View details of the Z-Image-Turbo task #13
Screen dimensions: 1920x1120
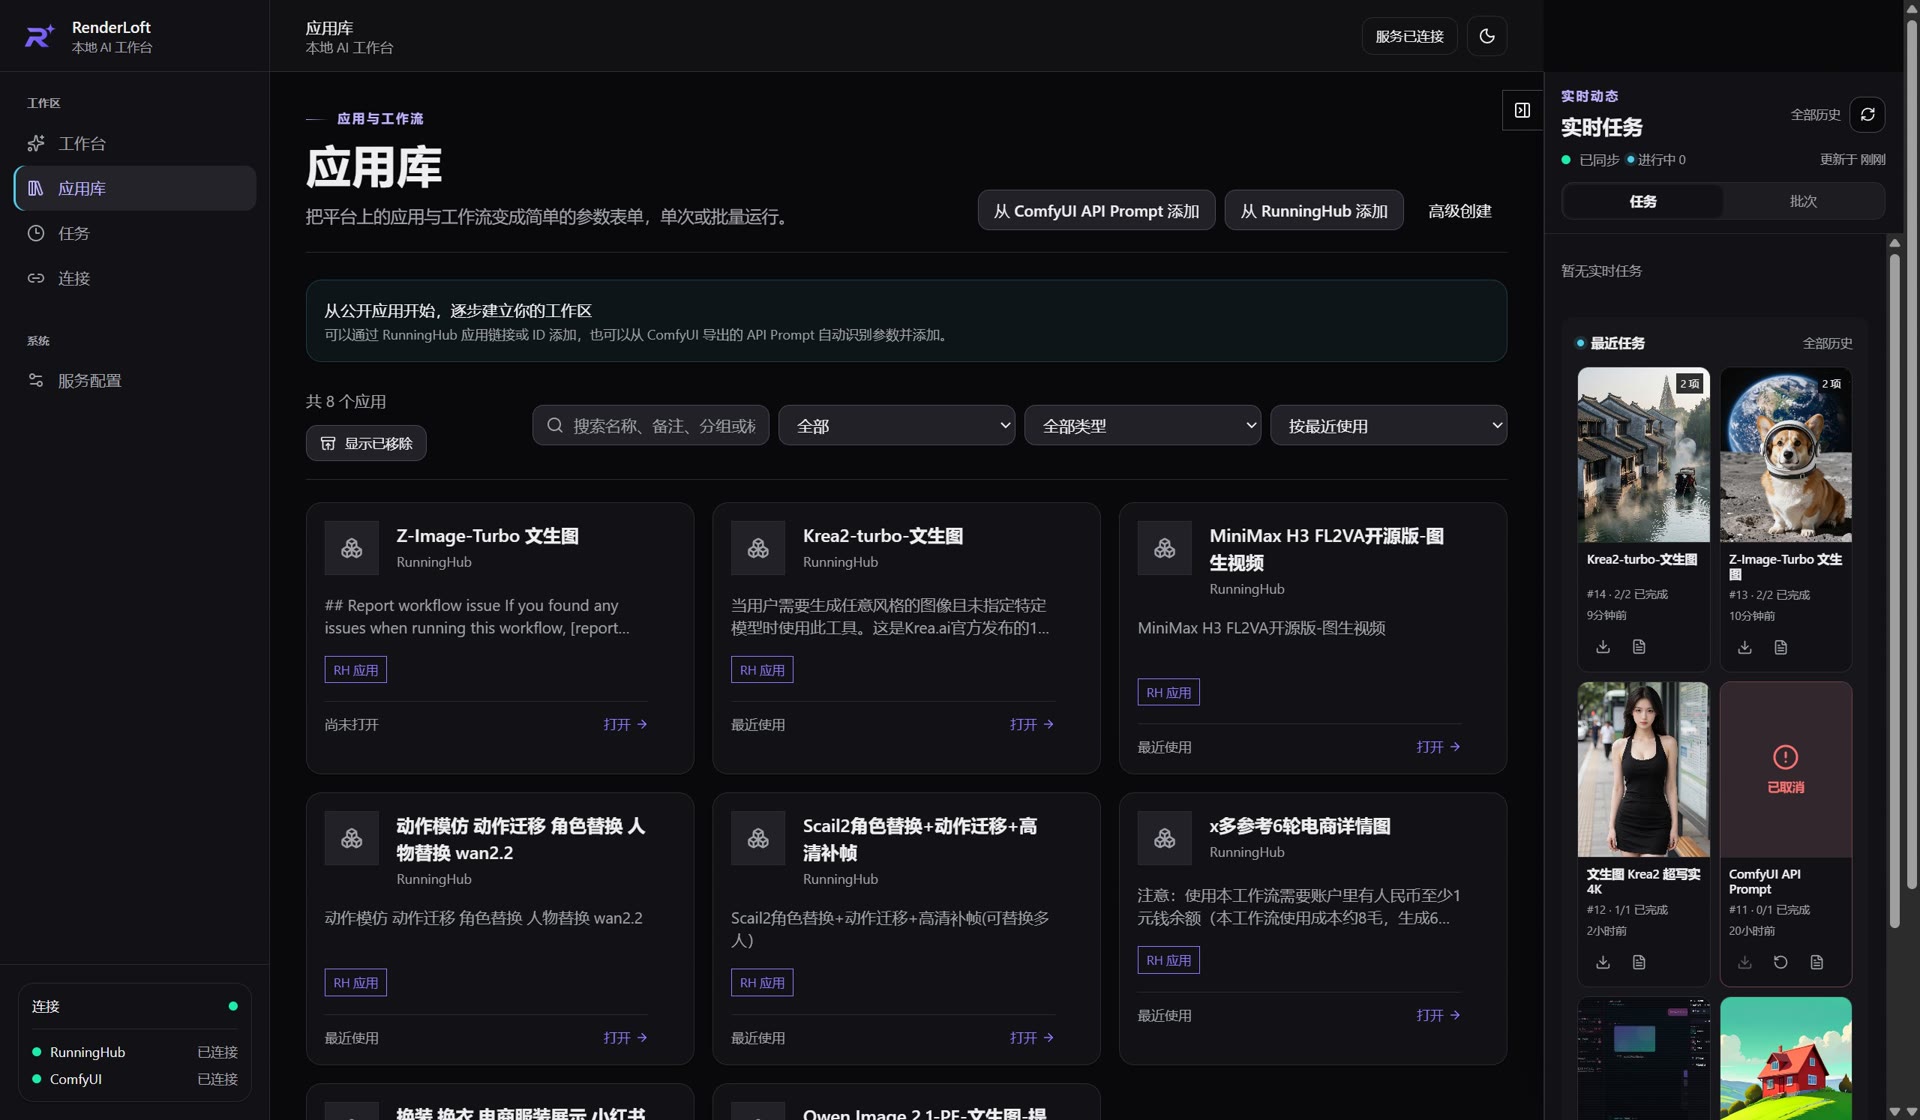[x=1781, y=648]
